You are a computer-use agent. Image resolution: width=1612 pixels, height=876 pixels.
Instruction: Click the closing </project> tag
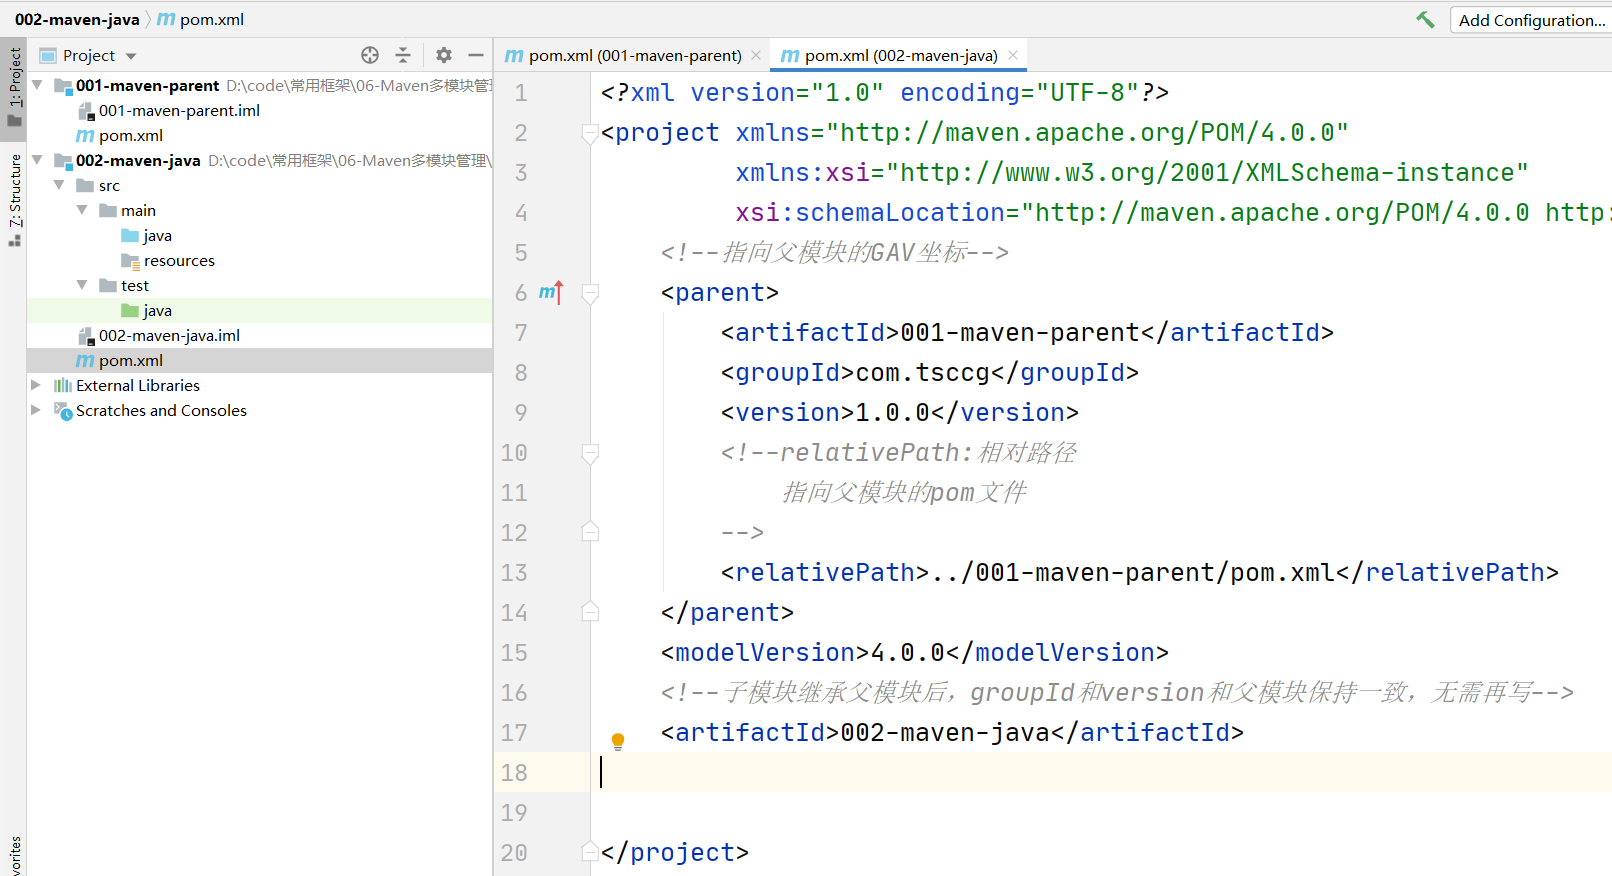[674, 852]
